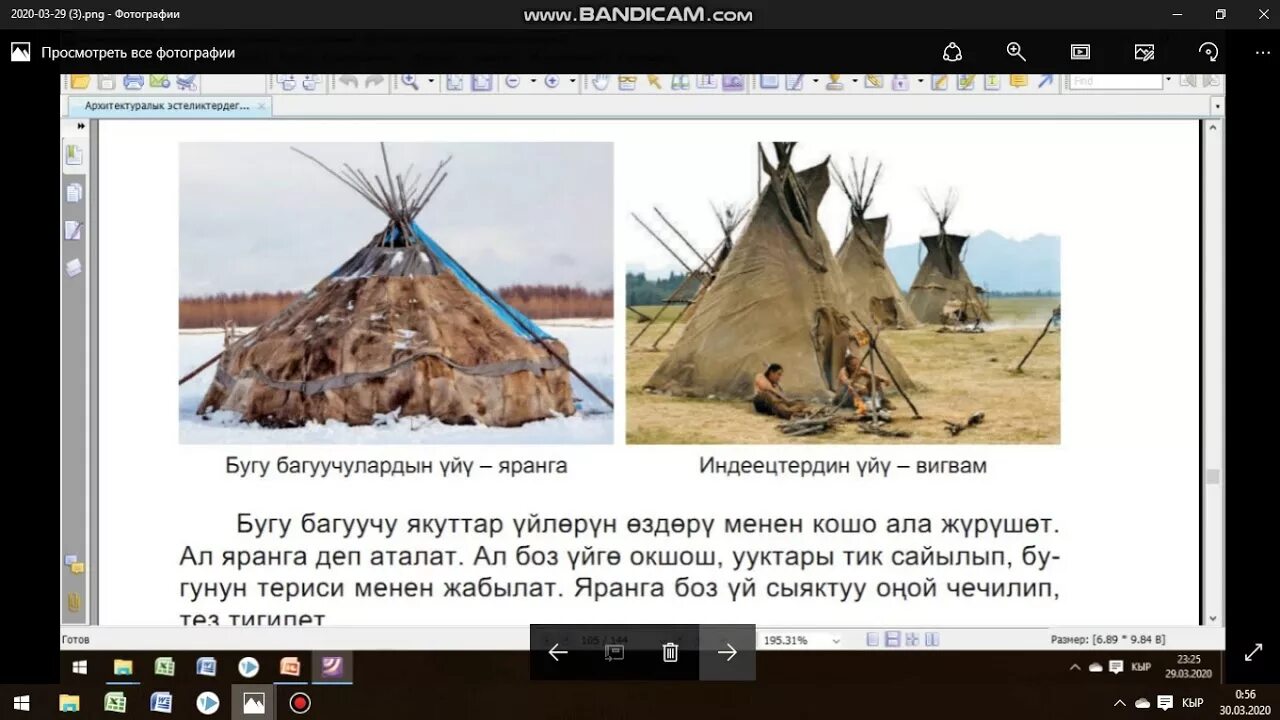This screenshot has height=720, width=1280.
Task: Go to next photo with right arrow
Action: point(727,652)
